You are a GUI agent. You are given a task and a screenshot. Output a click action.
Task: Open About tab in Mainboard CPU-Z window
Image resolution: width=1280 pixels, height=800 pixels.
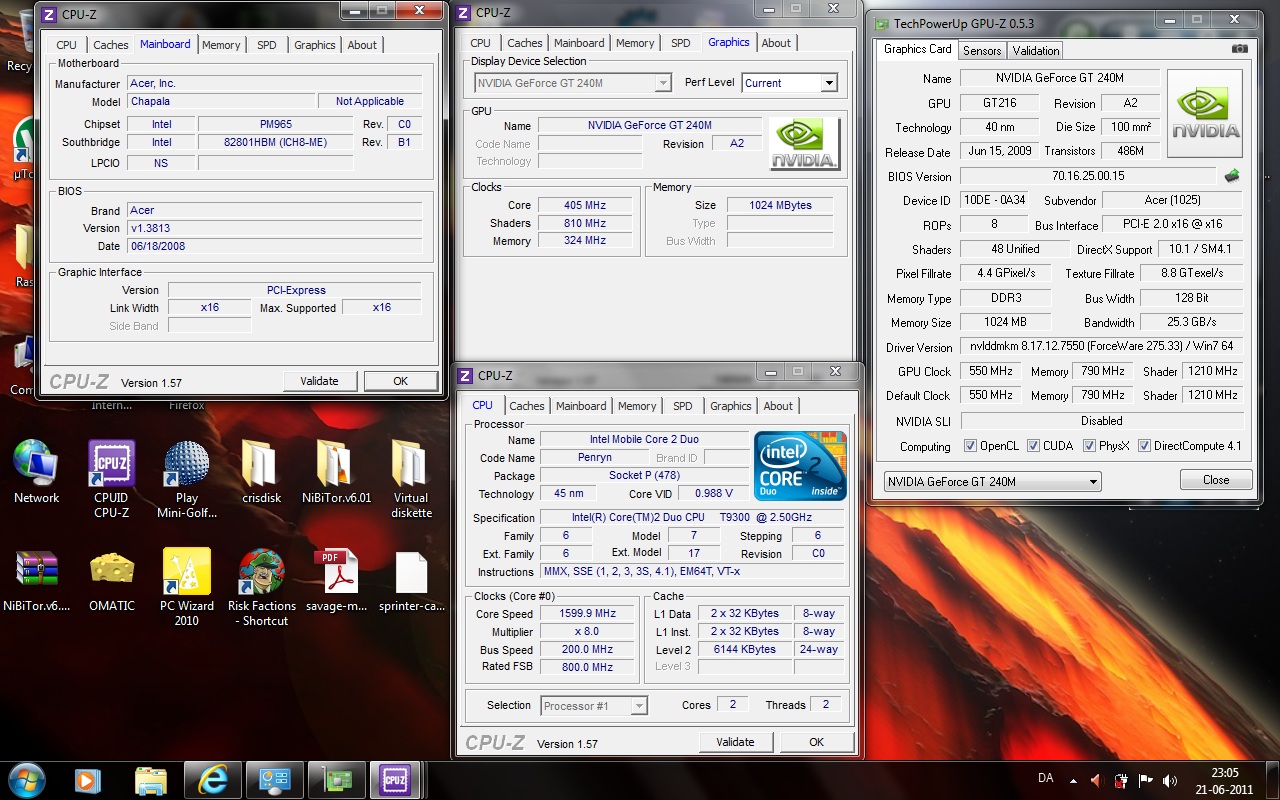point(362,45)
